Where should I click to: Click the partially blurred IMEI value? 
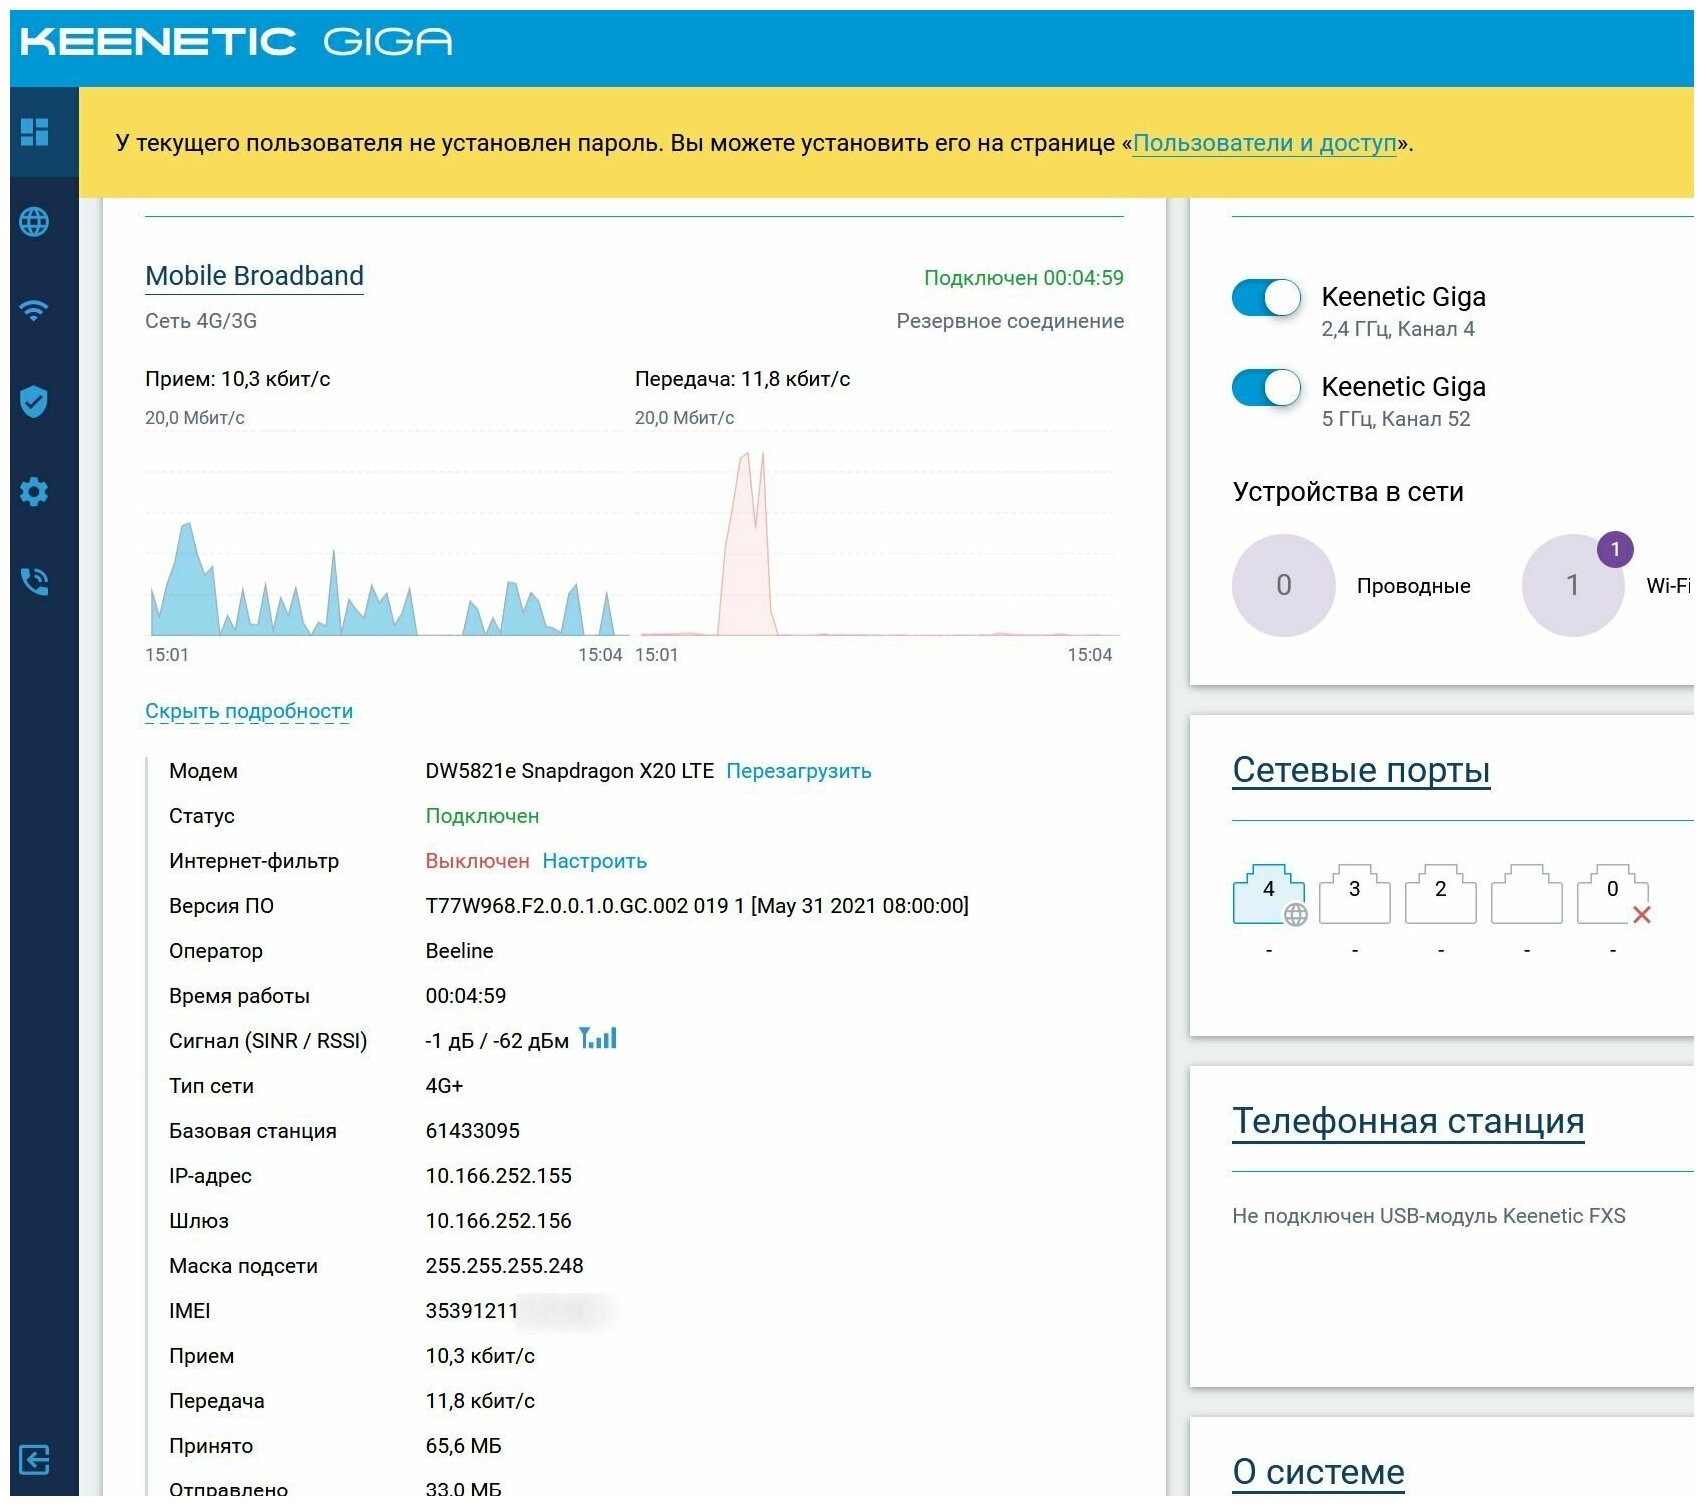pyautogui.click(x=518, y=1311)
